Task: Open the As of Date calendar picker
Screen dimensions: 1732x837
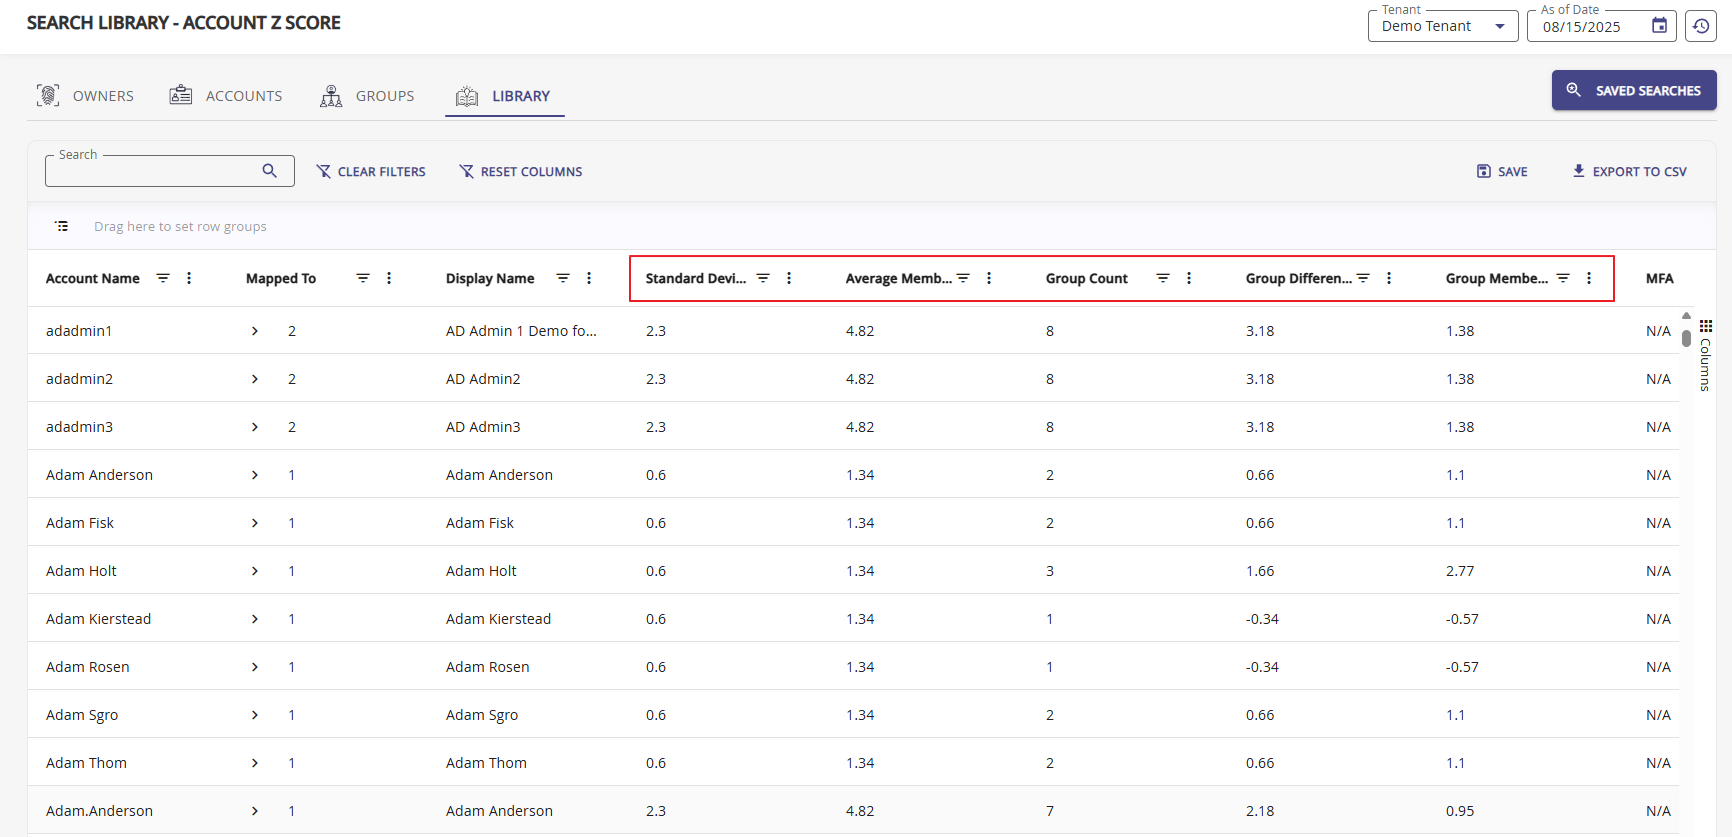Action: pyautogui.click(x=1659, y=26)
